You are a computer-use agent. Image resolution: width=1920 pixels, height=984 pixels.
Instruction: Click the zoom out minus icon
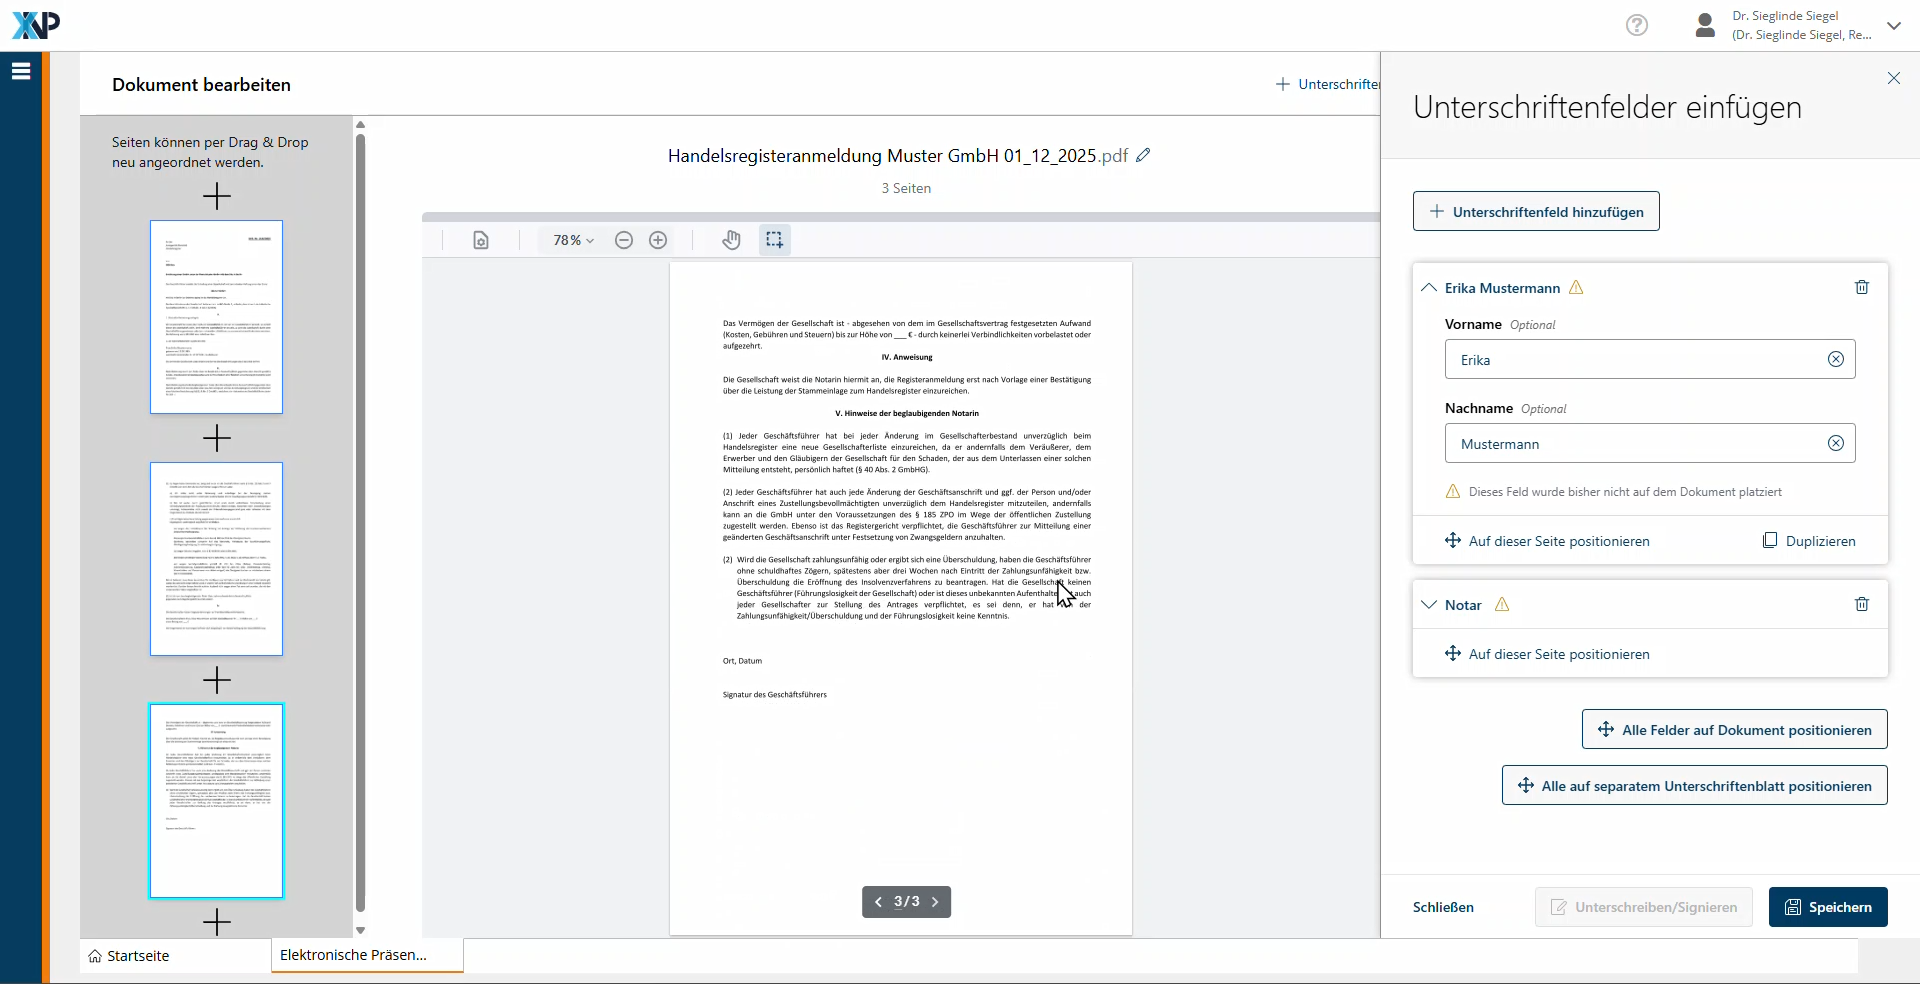[x=624, y=240]
